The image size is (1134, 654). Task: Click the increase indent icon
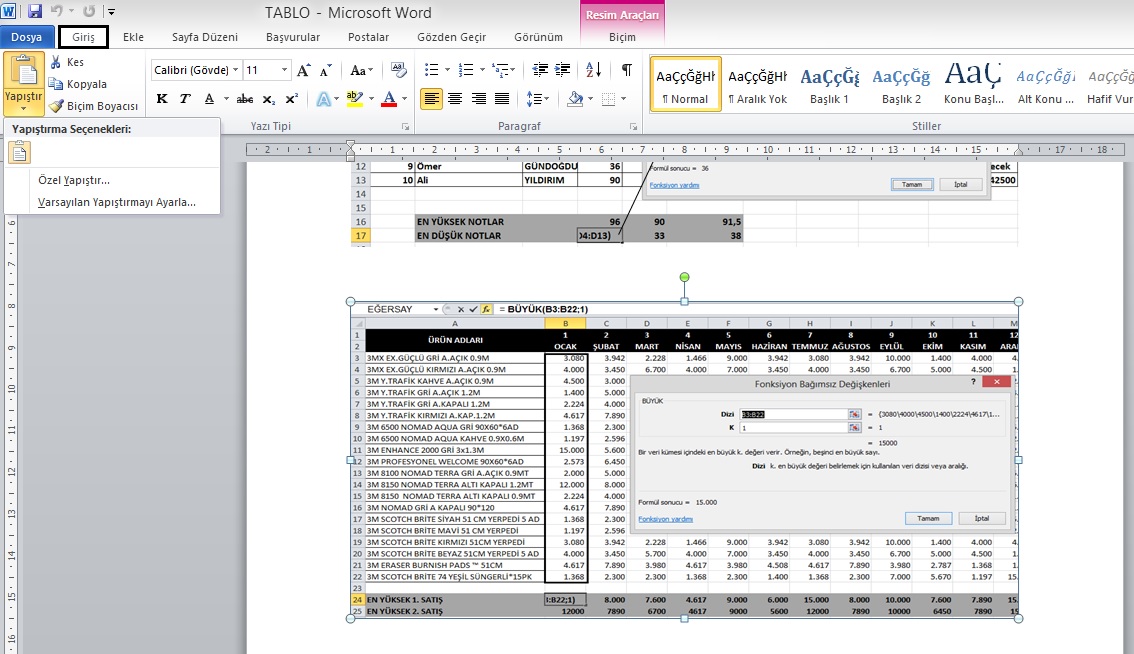click(x=563, y=69)
